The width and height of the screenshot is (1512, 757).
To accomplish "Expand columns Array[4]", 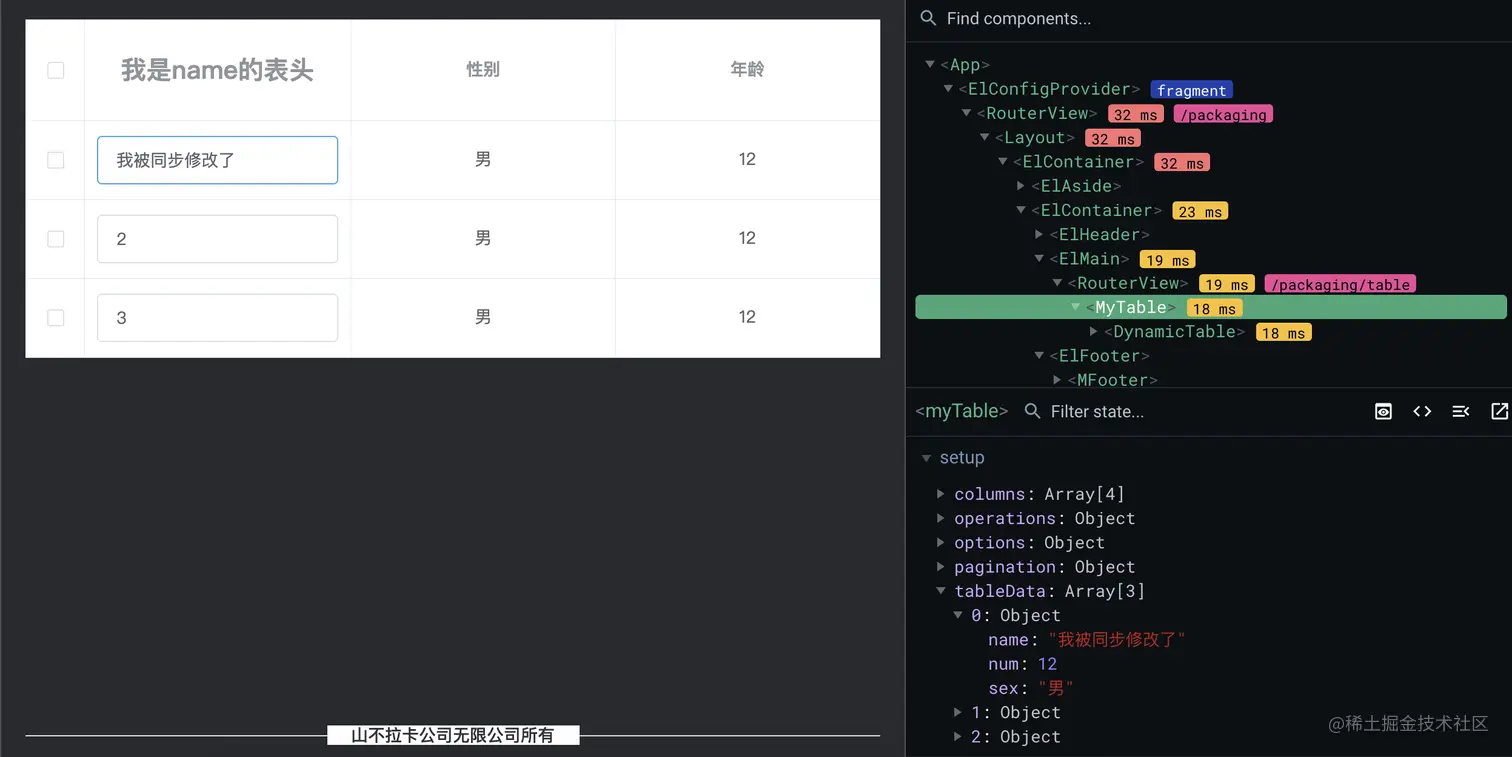I will pyautogui.click(x=941, y=494).
